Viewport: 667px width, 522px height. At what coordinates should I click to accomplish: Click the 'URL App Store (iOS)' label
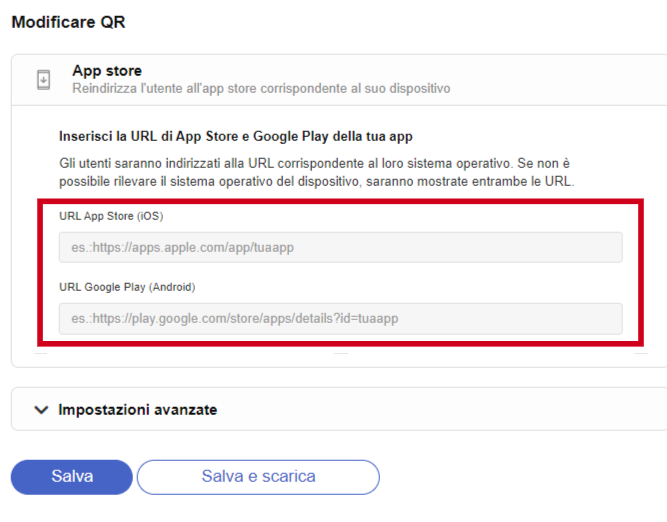[111, 216]
